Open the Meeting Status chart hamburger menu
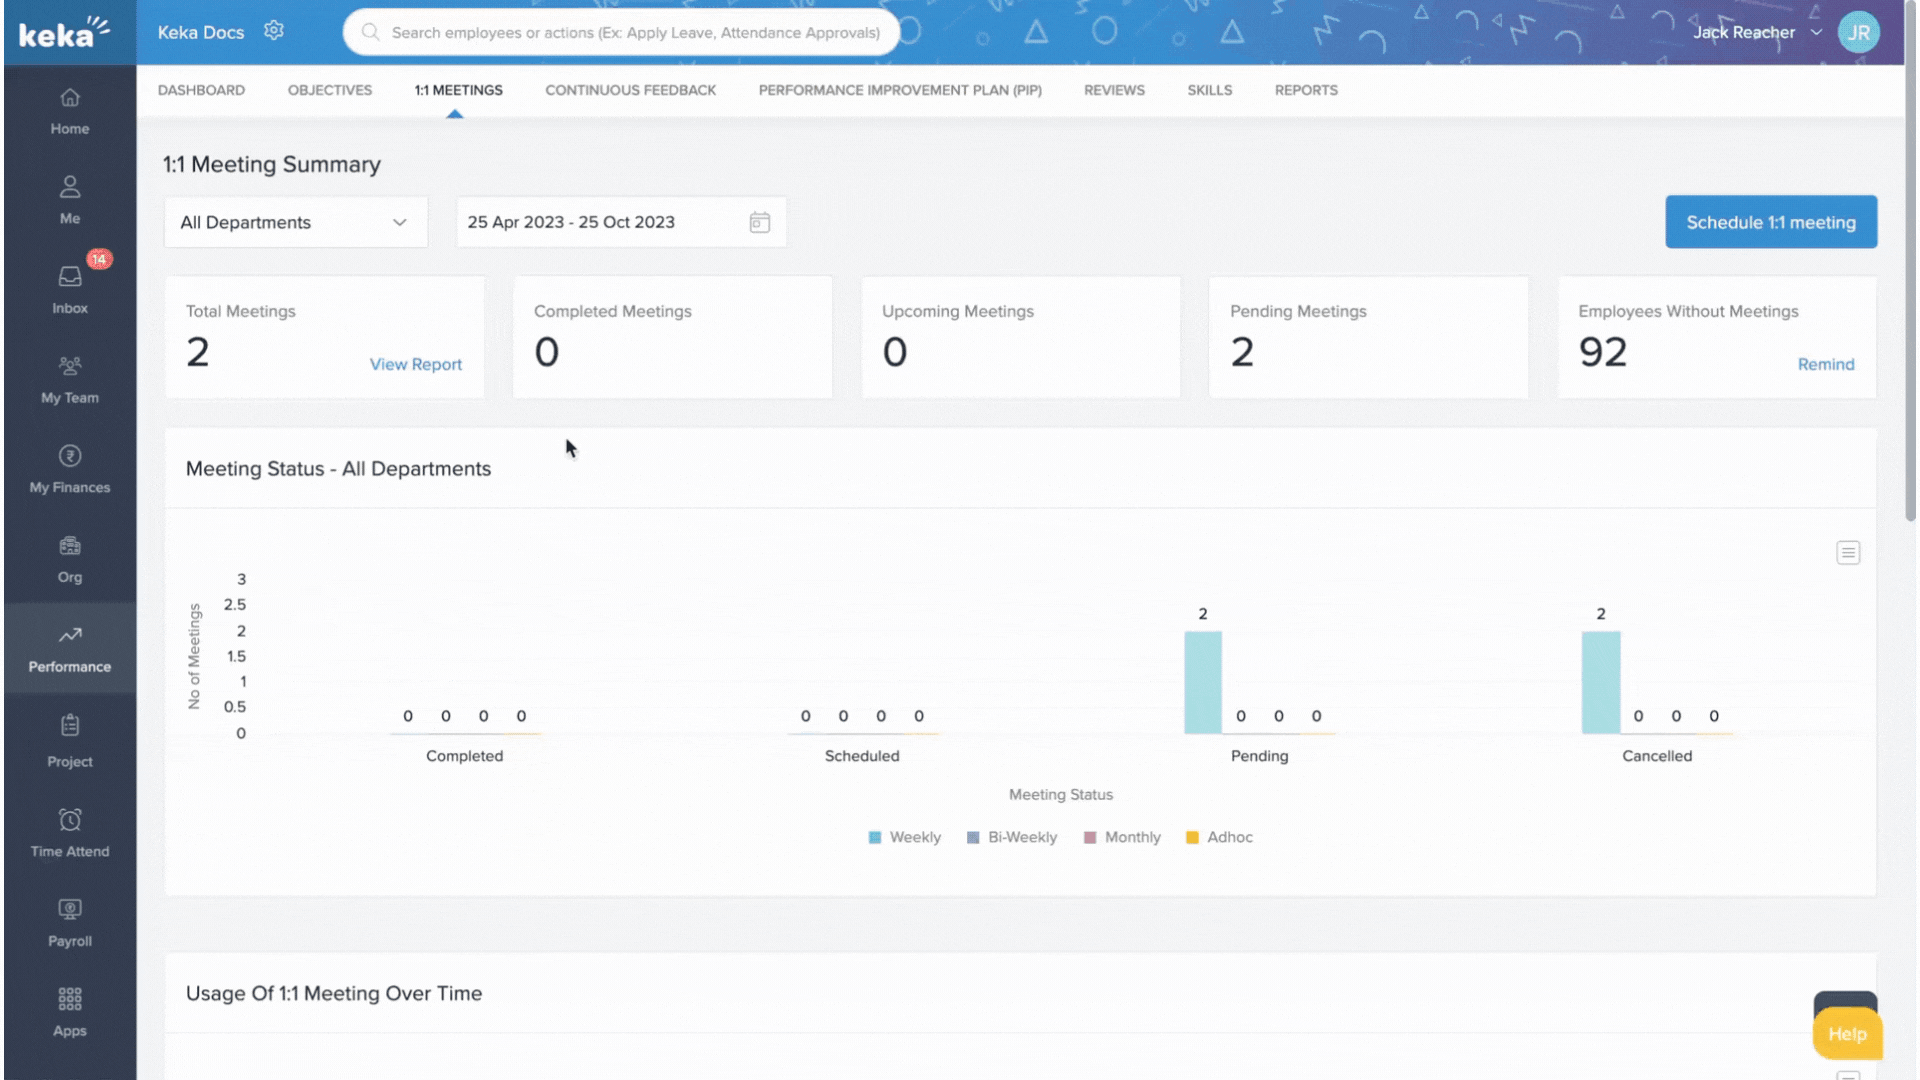Image resolution: width=1920 pixels, height=1080 pixels. 1848,553
